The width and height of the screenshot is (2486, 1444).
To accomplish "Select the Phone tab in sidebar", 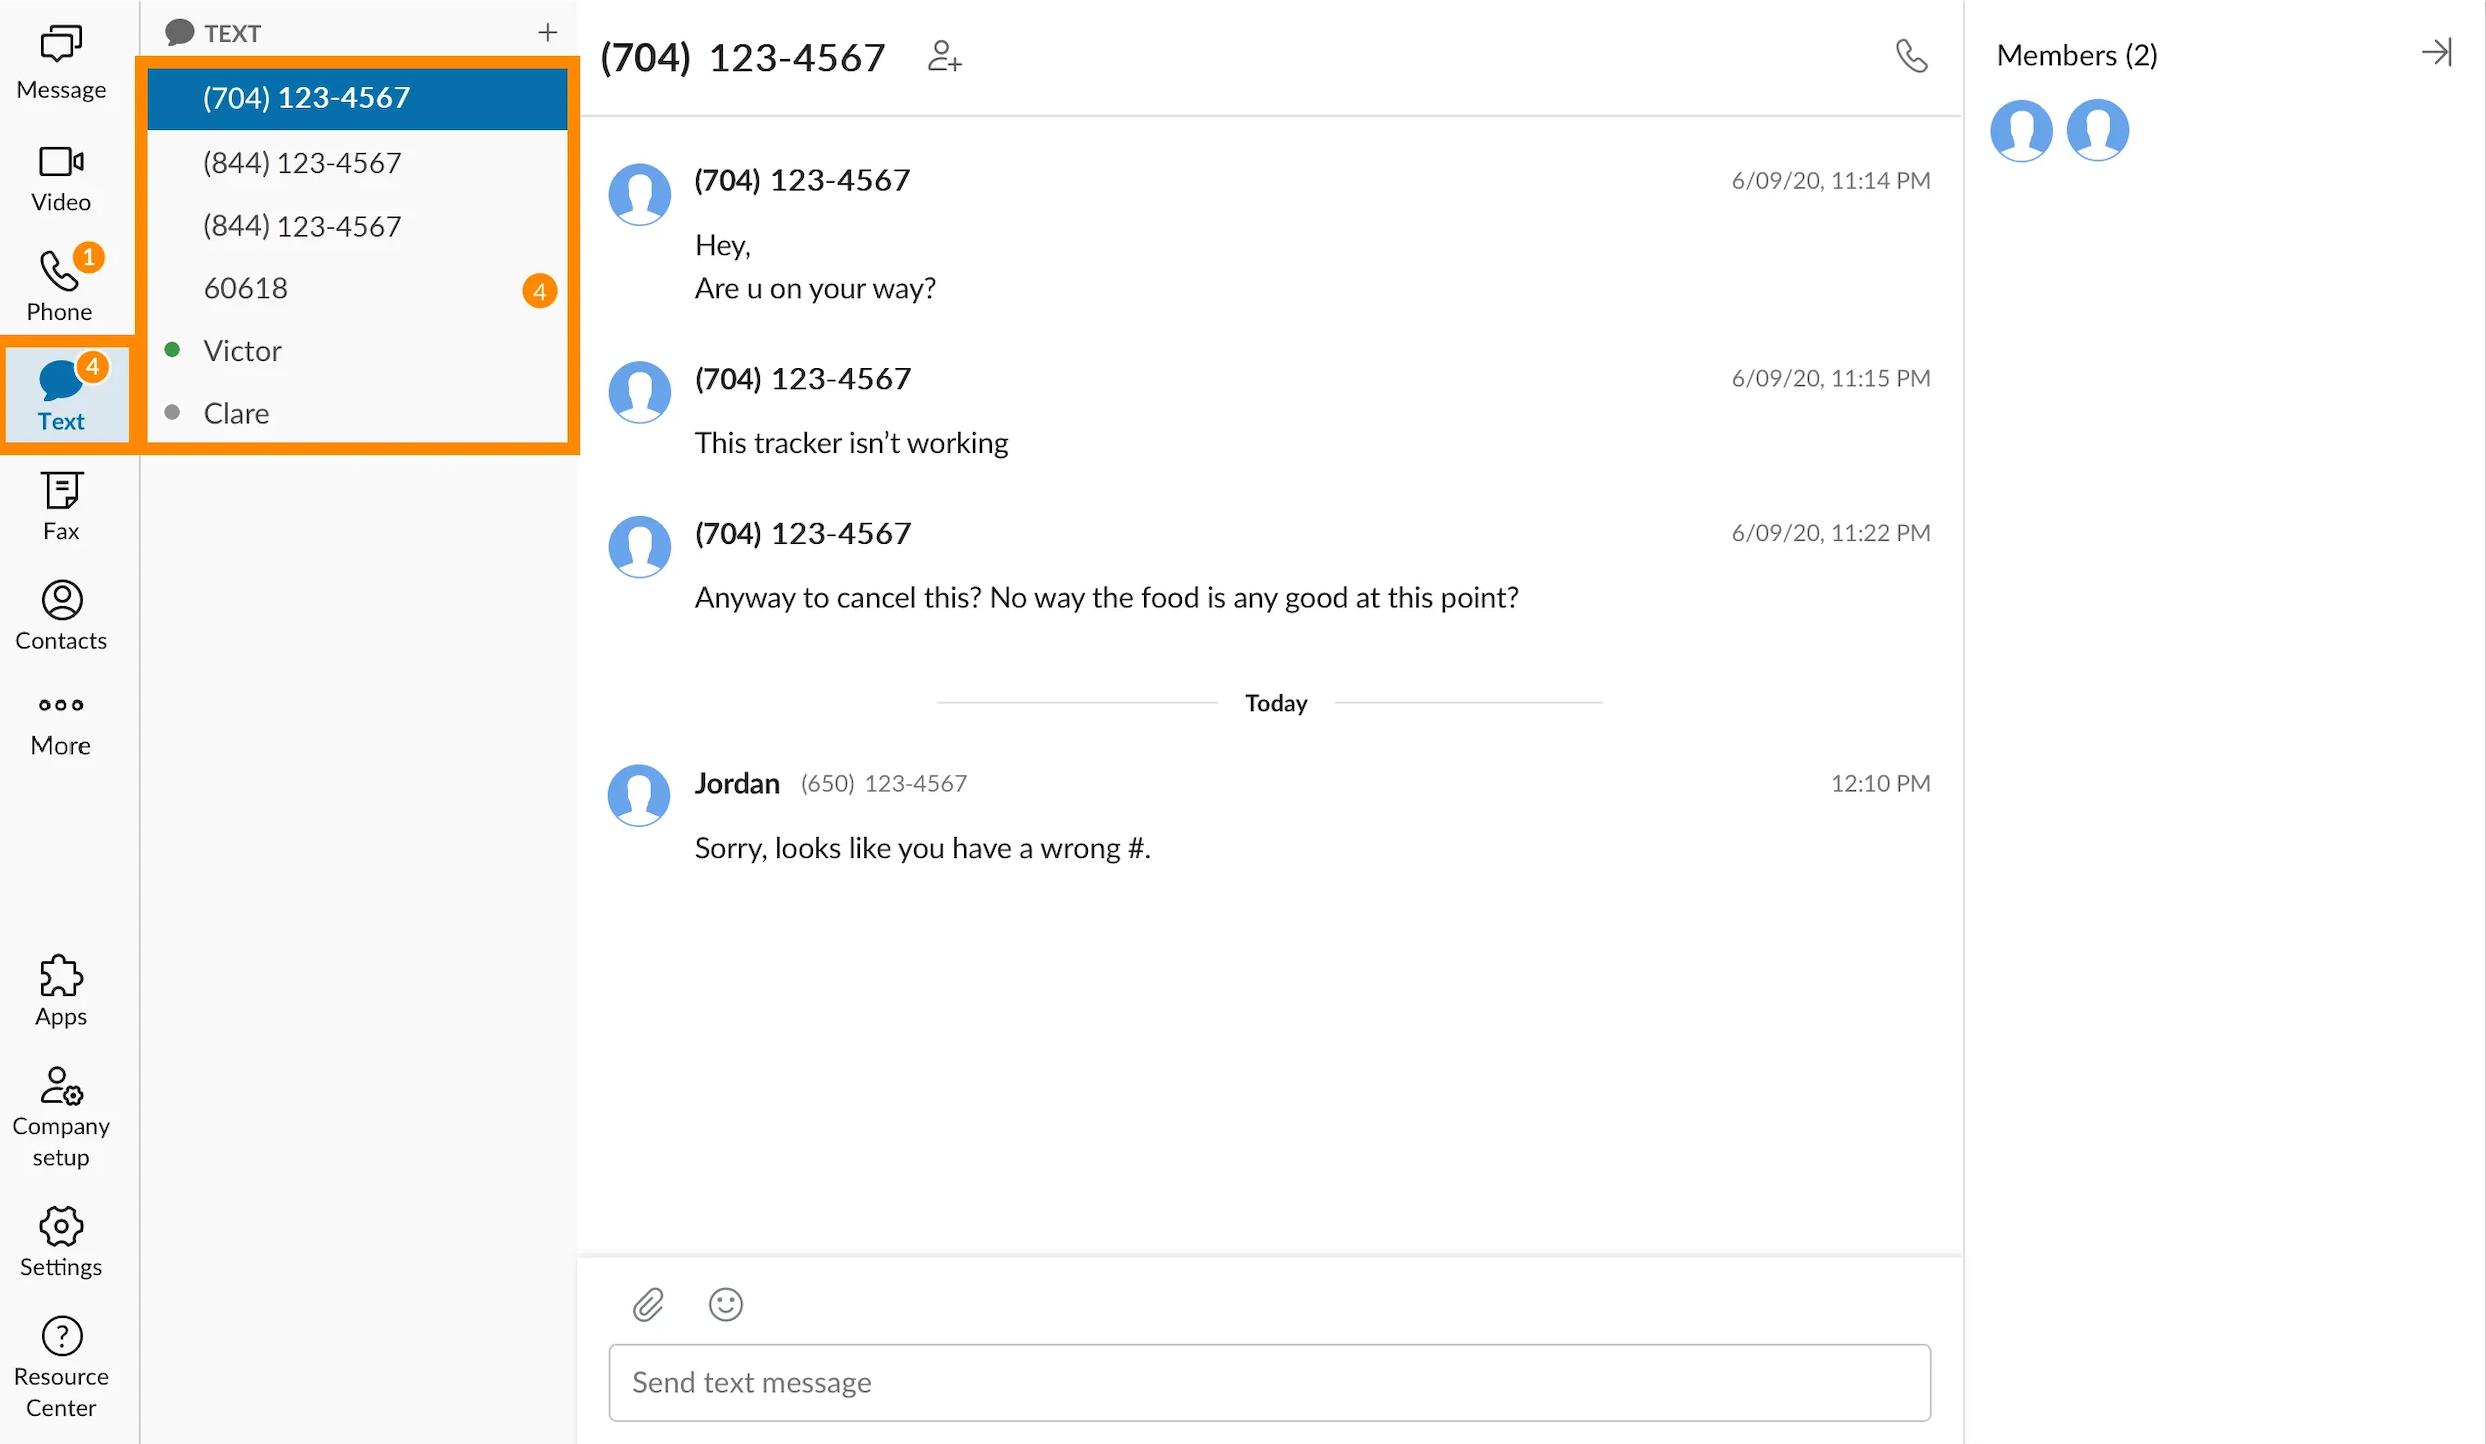I will click(60, 284).
